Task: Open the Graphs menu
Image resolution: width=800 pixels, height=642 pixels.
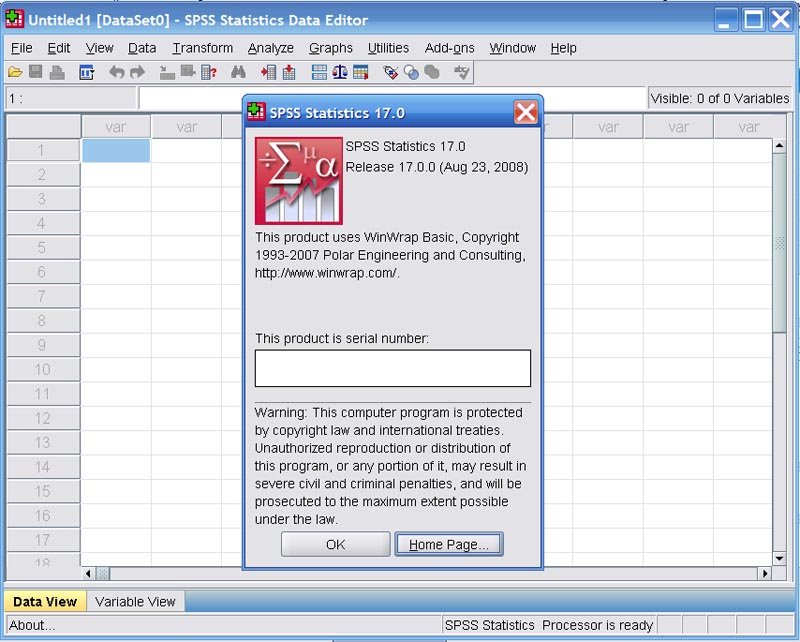Action: click(330, 48)
